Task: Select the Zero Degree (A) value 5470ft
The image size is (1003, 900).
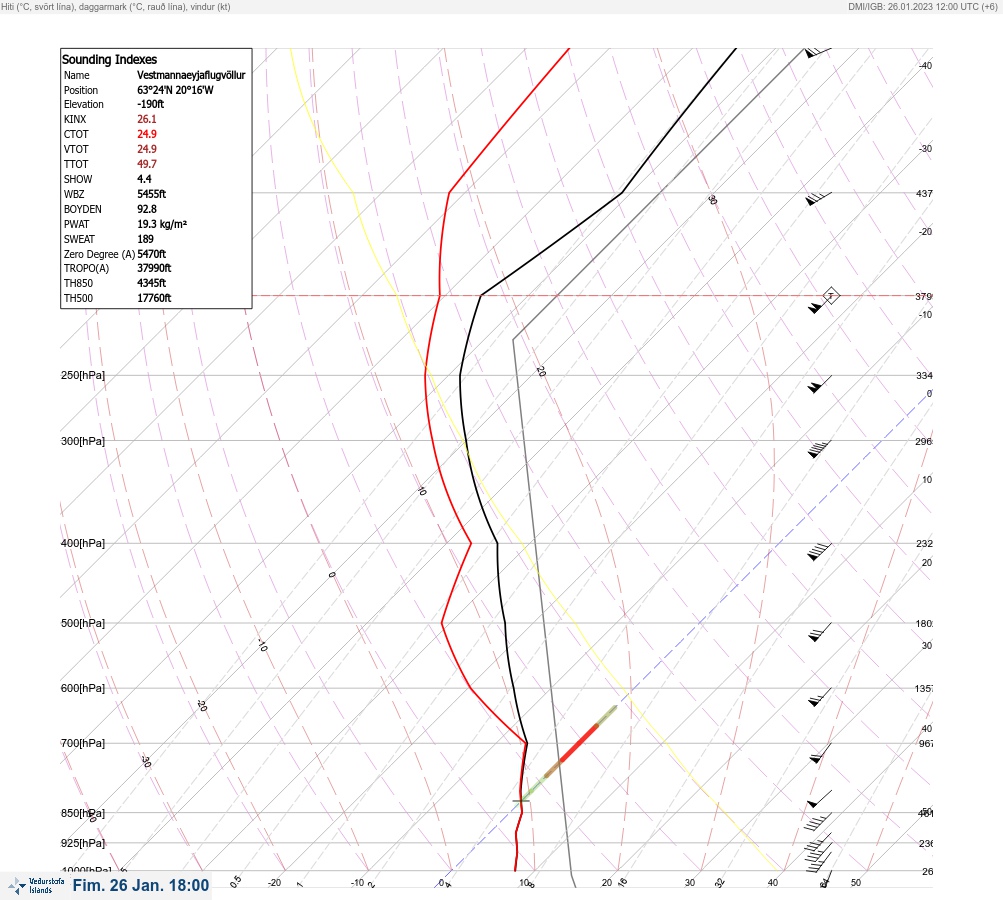Action: click(x=152, y=254)
